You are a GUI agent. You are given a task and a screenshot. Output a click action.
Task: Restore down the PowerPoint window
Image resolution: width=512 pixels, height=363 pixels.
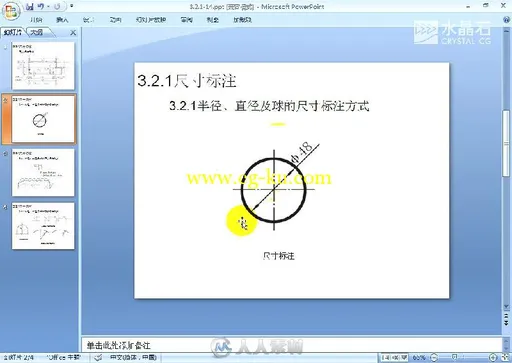coord(486,5)
